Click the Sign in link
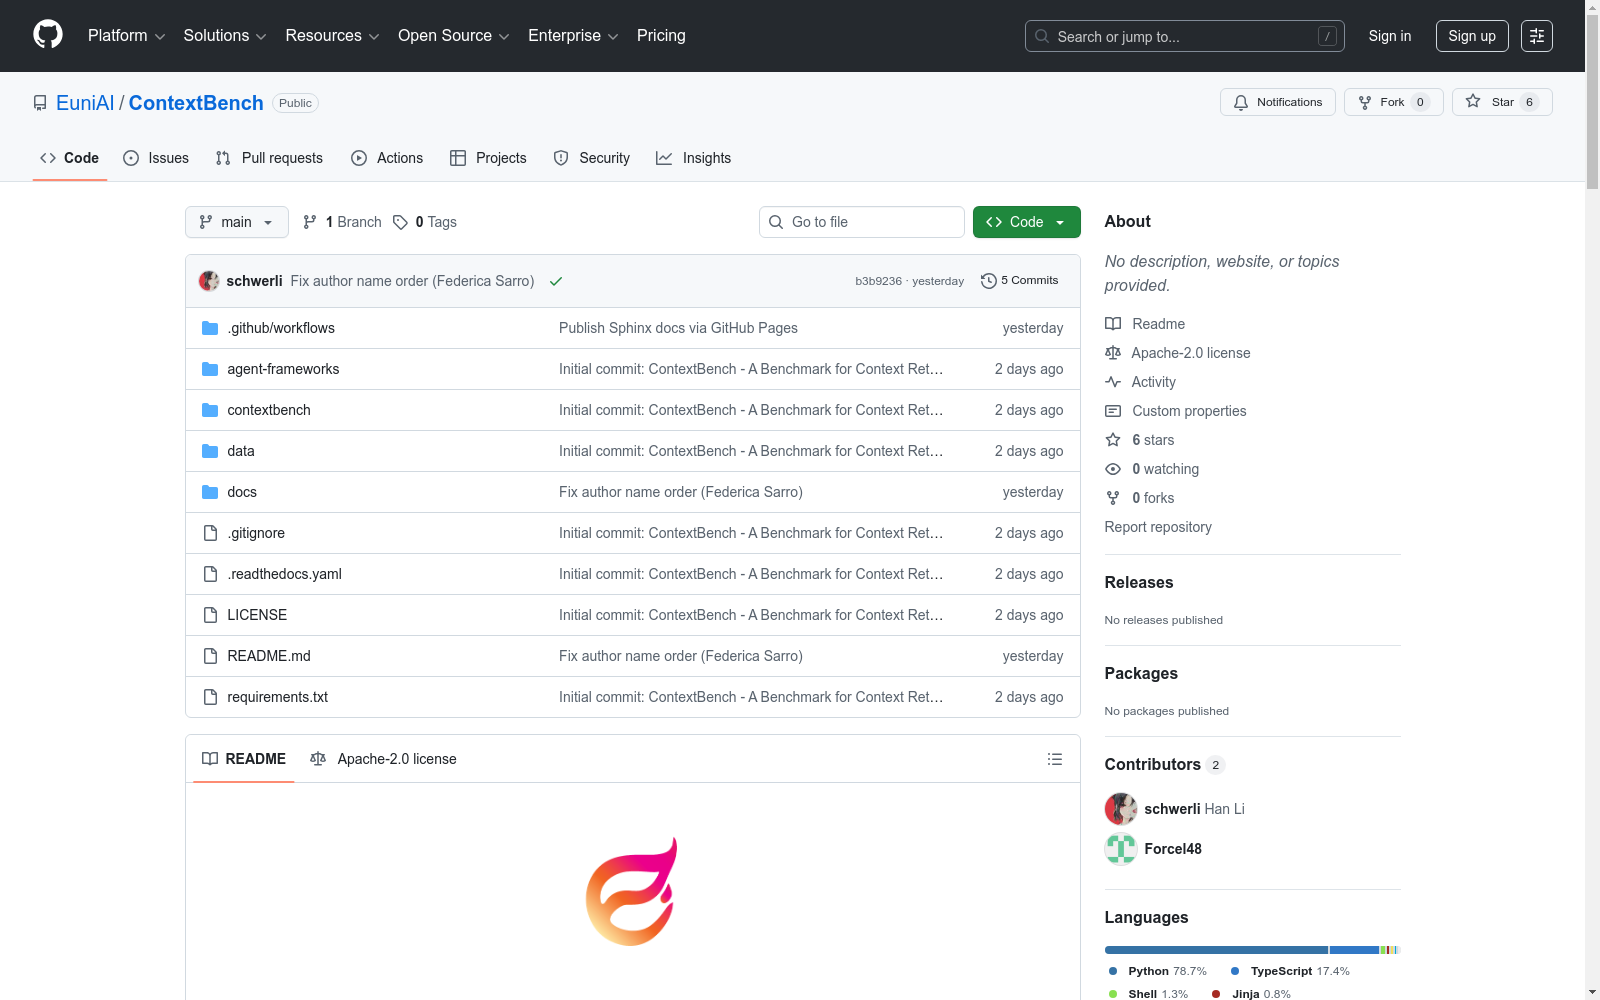The image size is (1600, 1000). [x=1390, y=36]
